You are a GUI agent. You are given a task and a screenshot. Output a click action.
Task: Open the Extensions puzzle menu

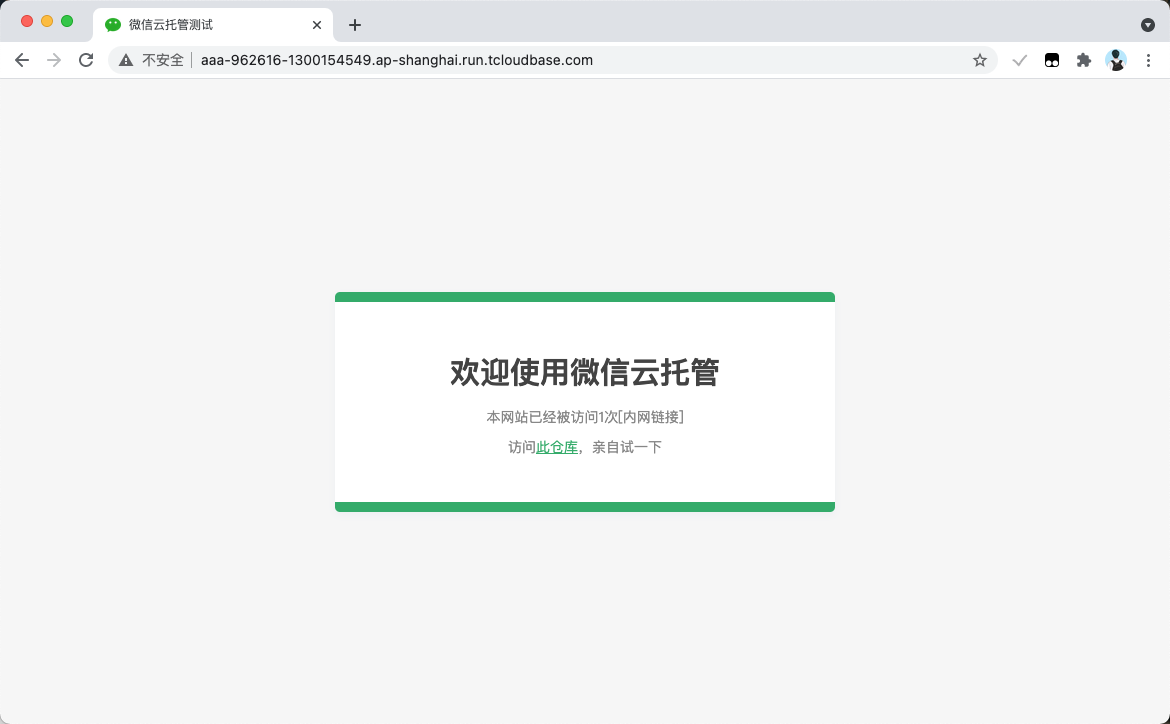coord(1083,60)
